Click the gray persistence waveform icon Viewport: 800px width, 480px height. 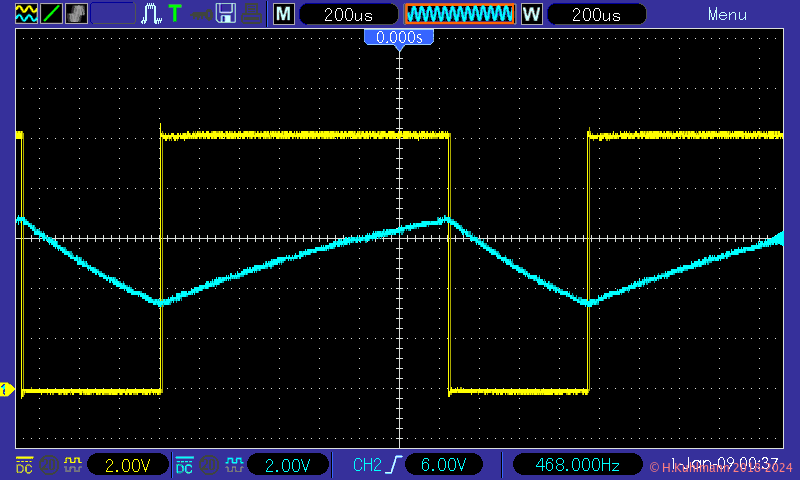pos(77,14)
